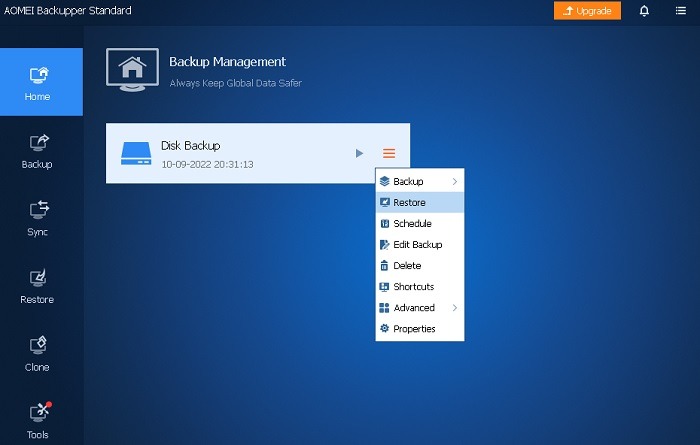Open the Home tab in sidebar

click(x=41, y=82)
